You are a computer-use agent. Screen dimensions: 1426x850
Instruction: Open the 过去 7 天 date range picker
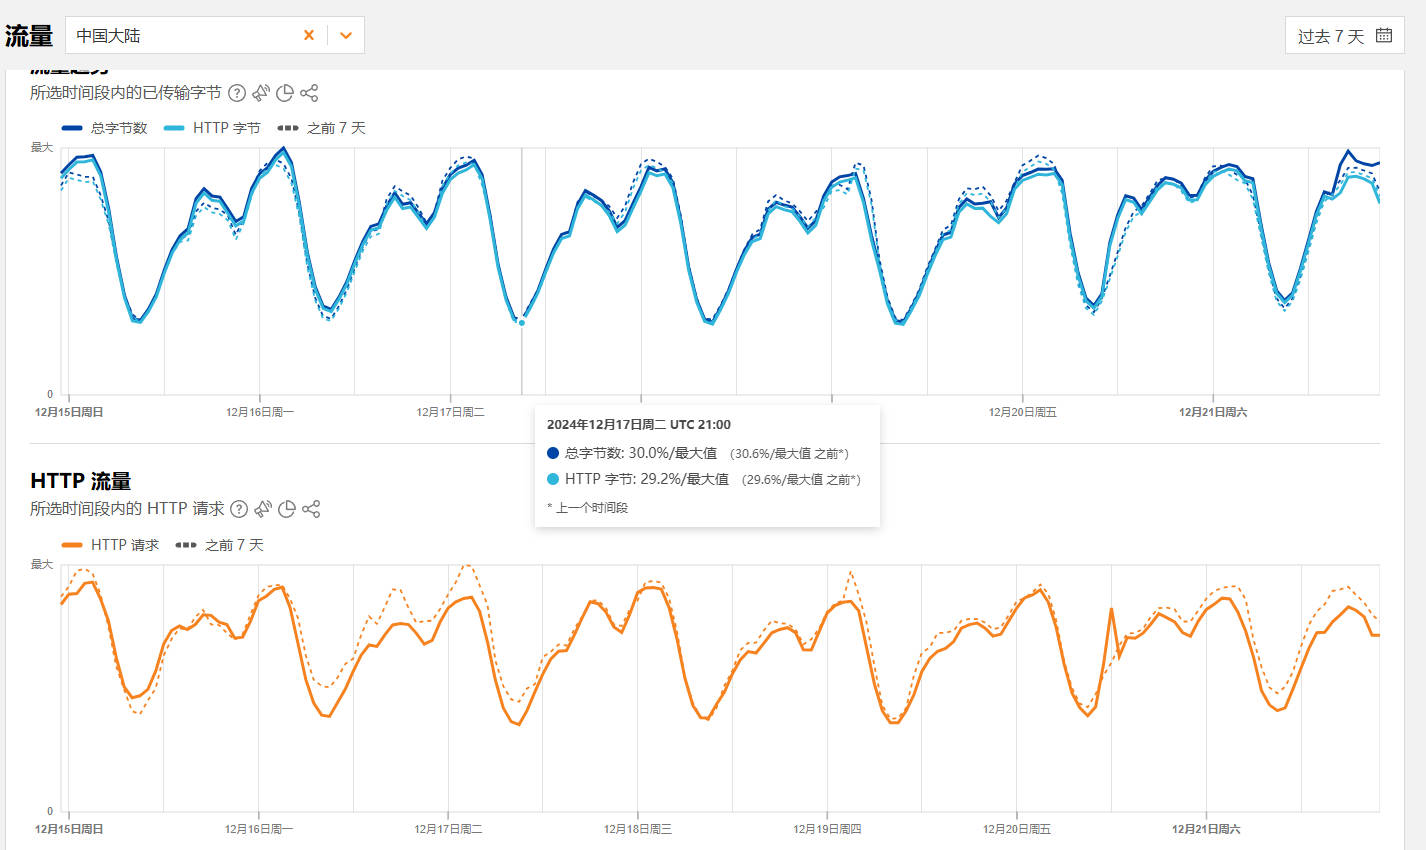1344,35
